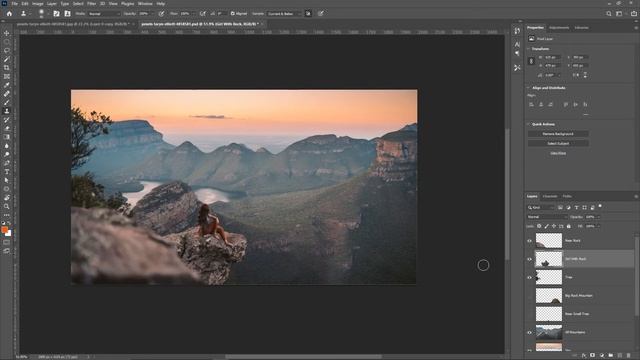The image size is (640, 360).
Task: Hide the Tree layer
Action: 529,278
